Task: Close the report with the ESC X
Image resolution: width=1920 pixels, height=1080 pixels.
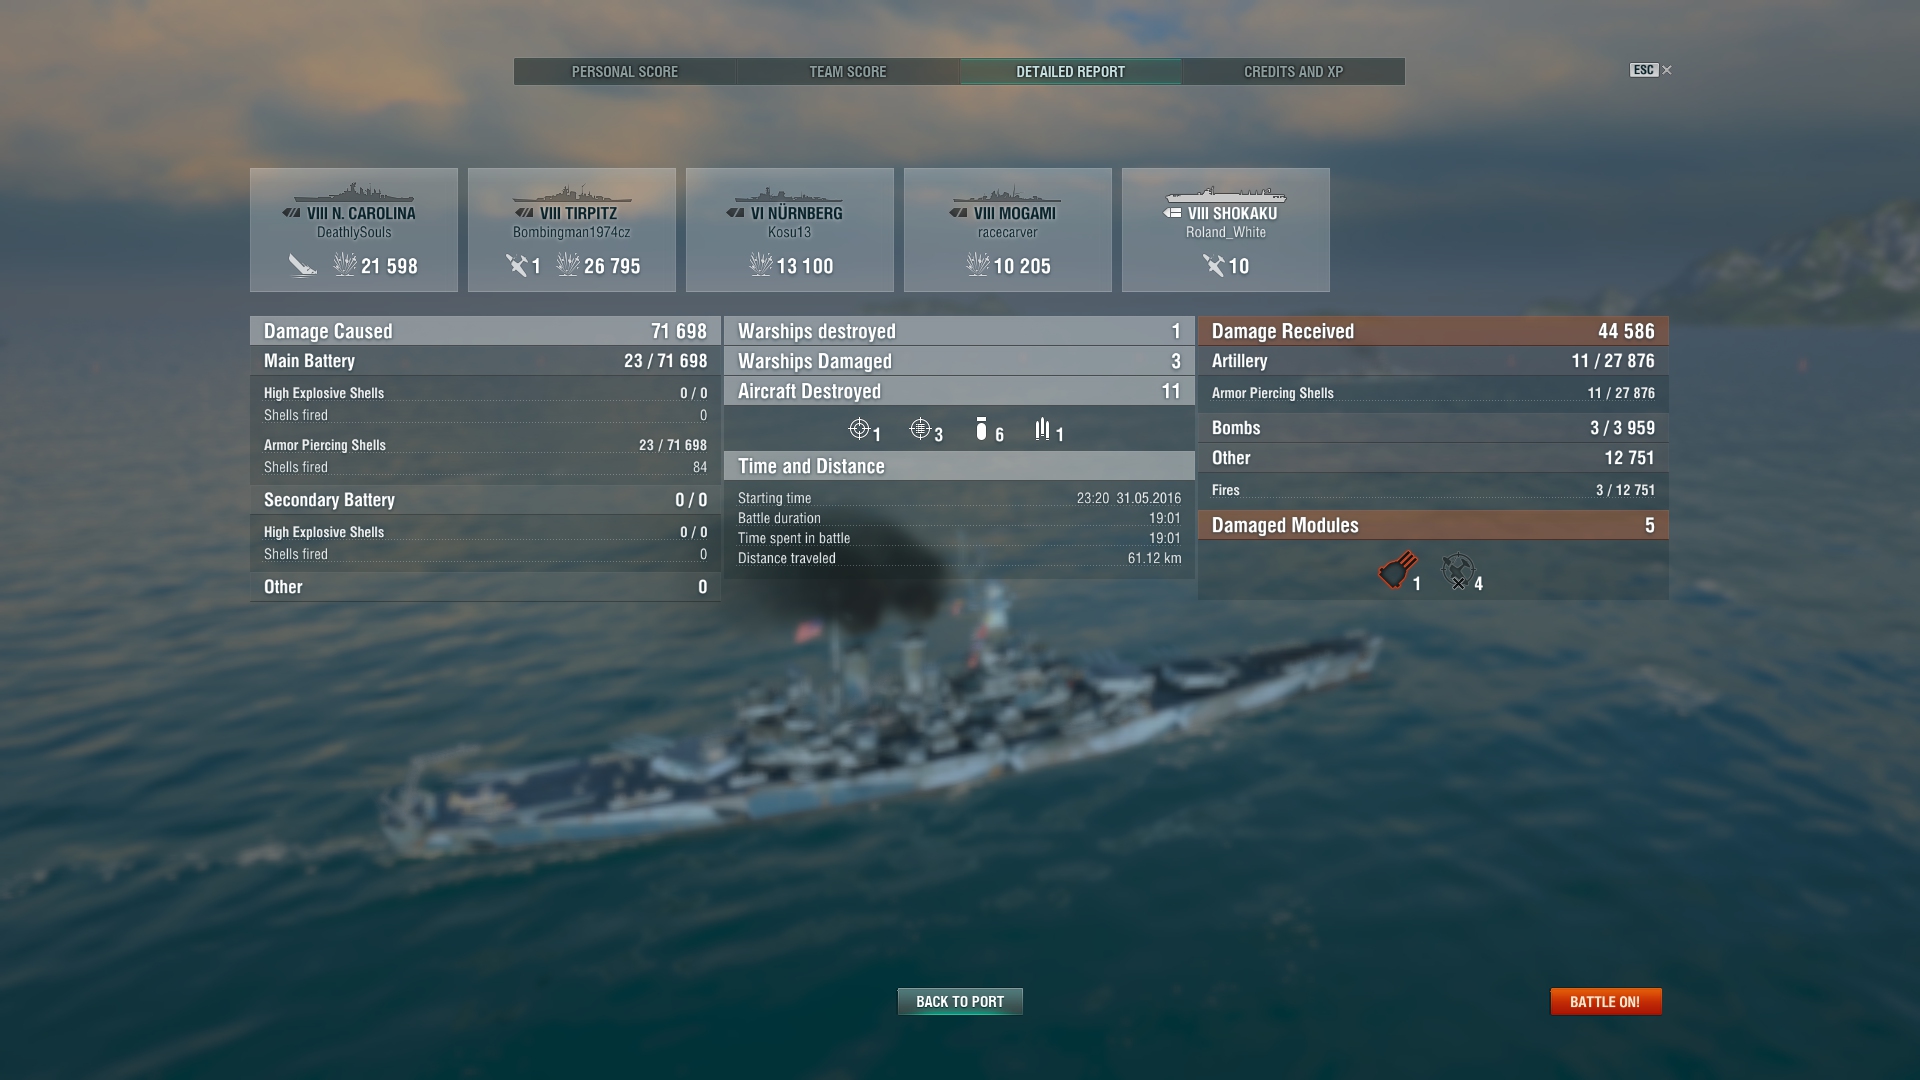Action: [x=1666, y=70]
